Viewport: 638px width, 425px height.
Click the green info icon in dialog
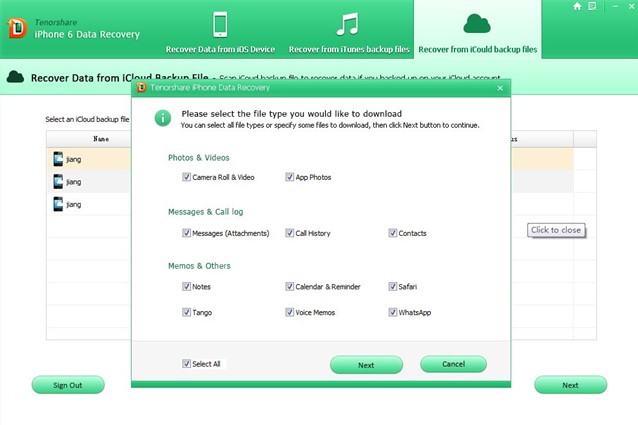tap(163, 118)
